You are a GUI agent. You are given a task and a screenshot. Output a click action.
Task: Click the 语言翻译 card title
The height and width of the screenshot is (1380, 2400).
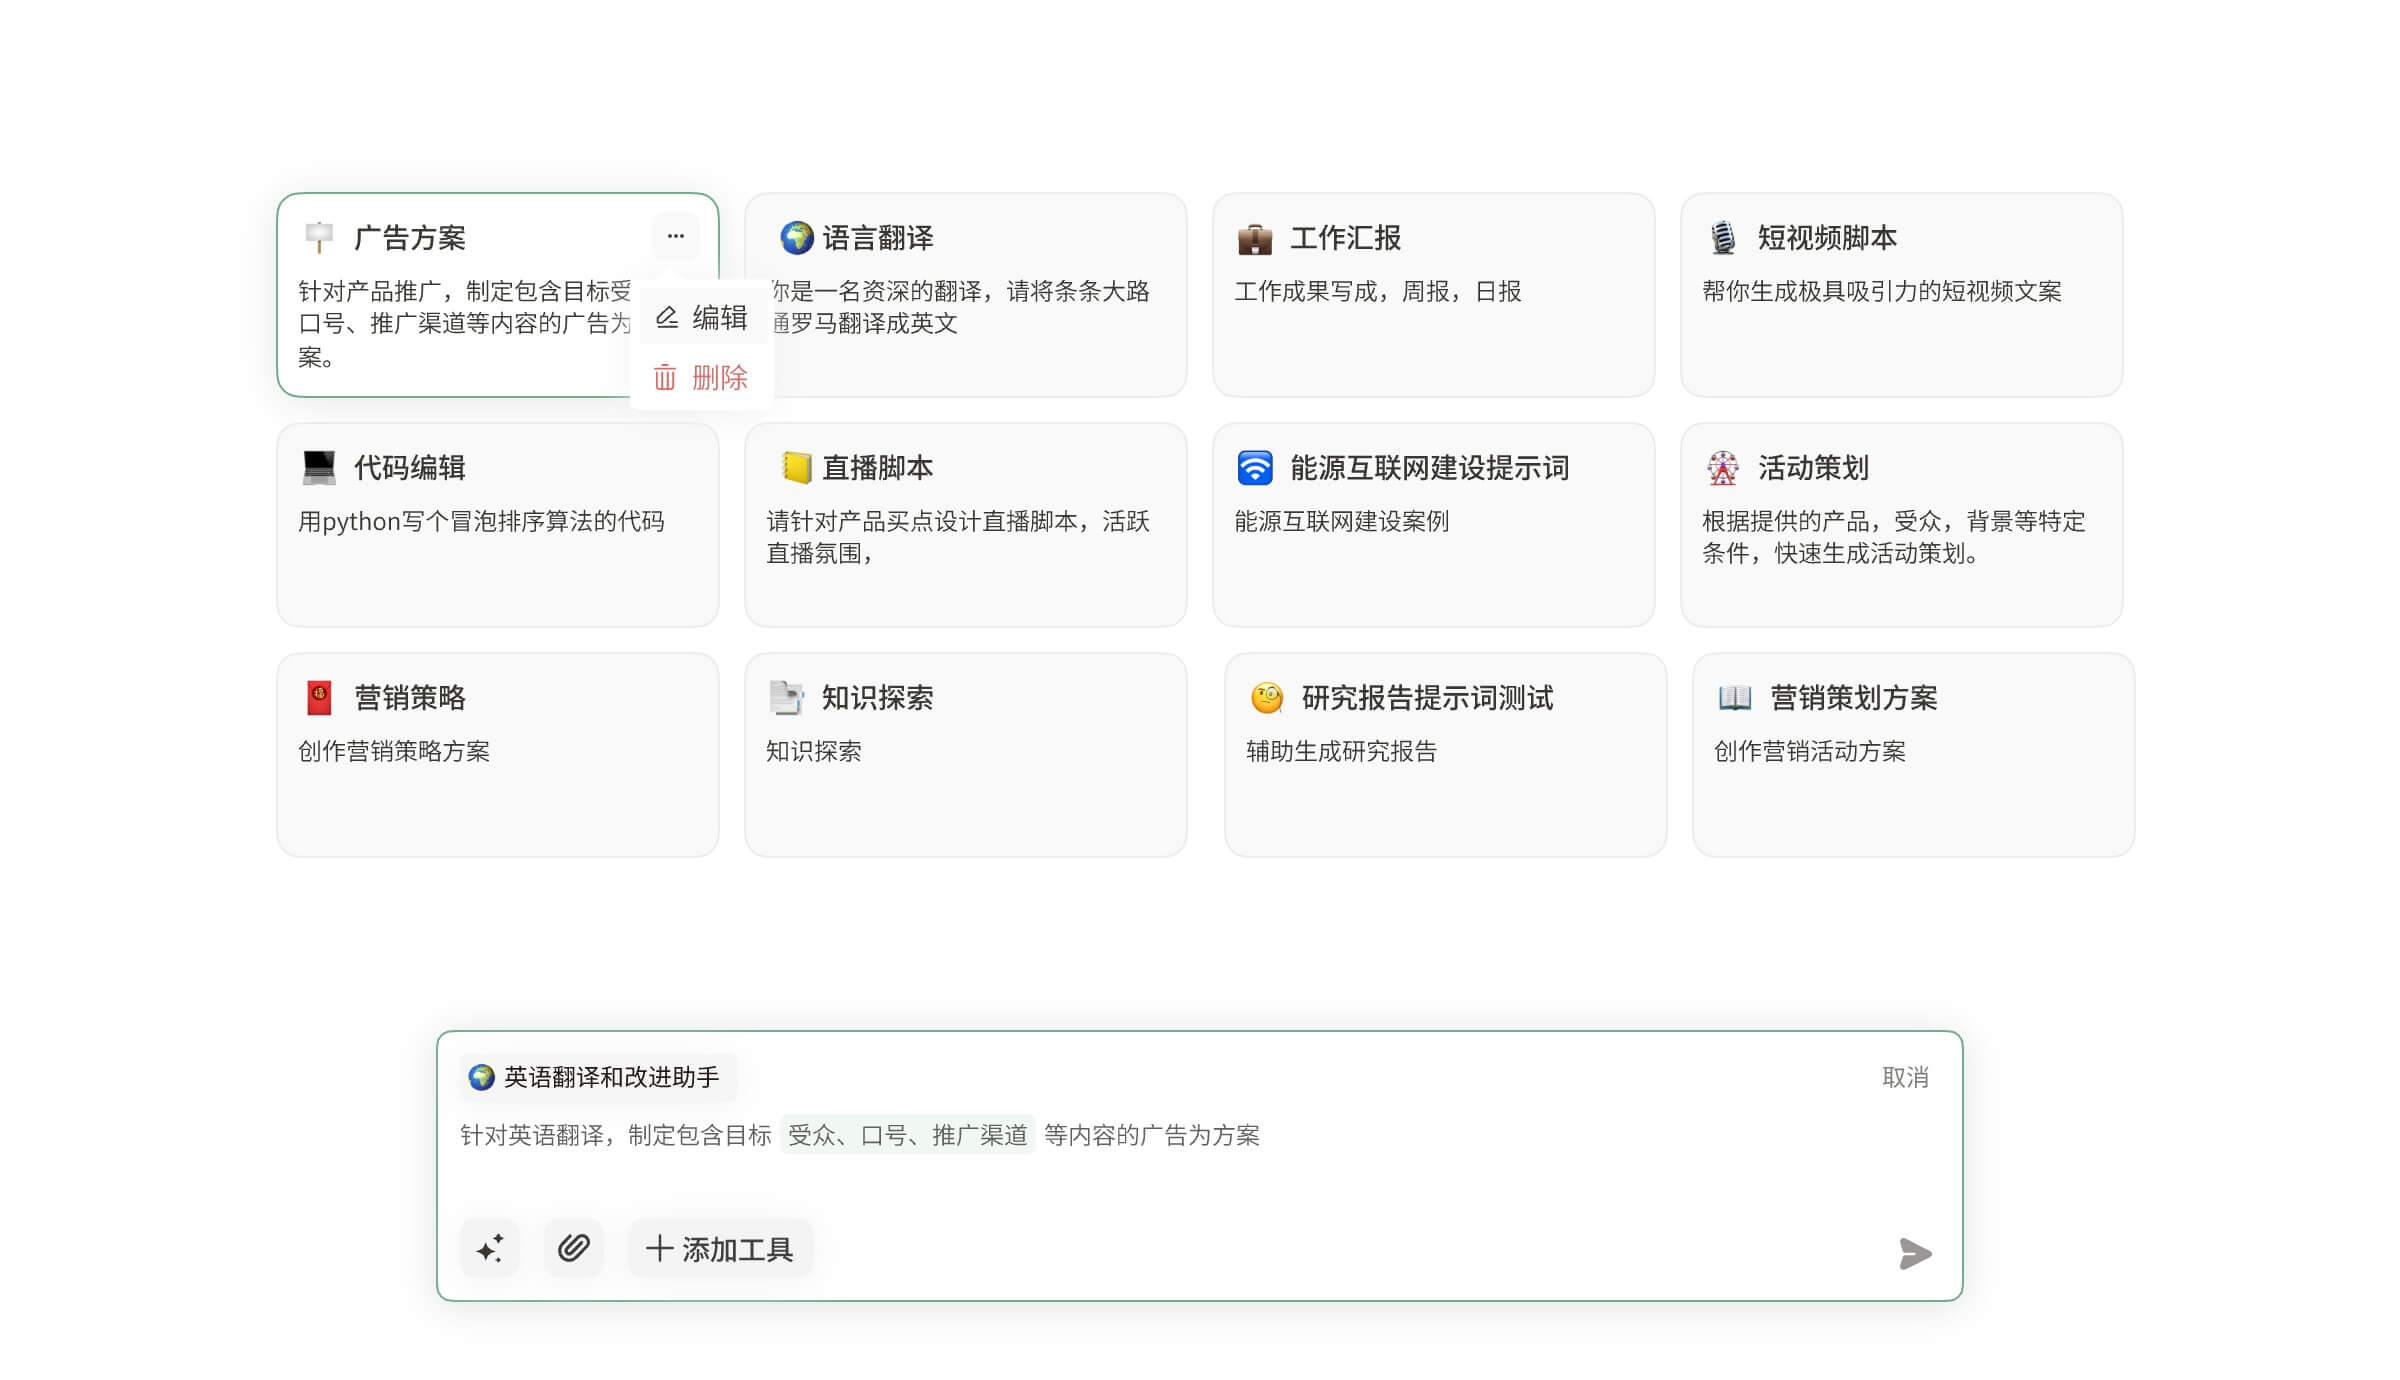878,237
